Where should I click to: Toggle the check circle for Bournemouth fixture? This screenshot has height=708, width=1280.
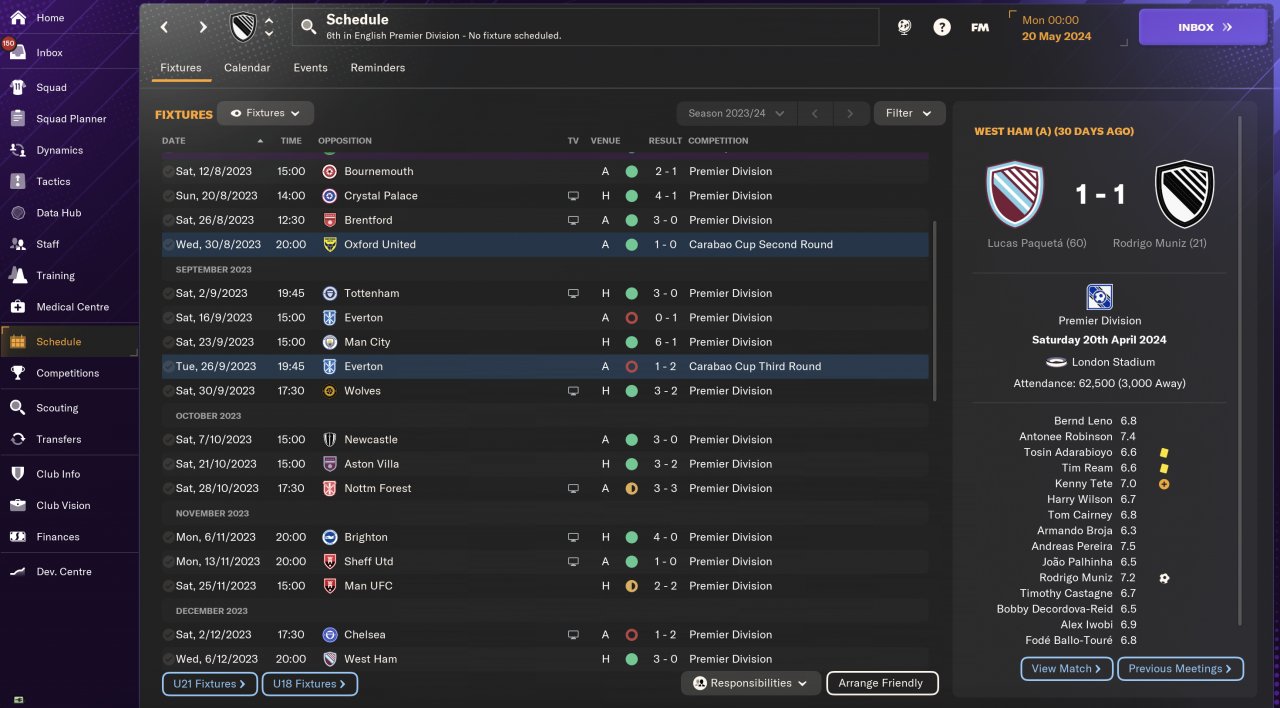(x=168, y=172)
